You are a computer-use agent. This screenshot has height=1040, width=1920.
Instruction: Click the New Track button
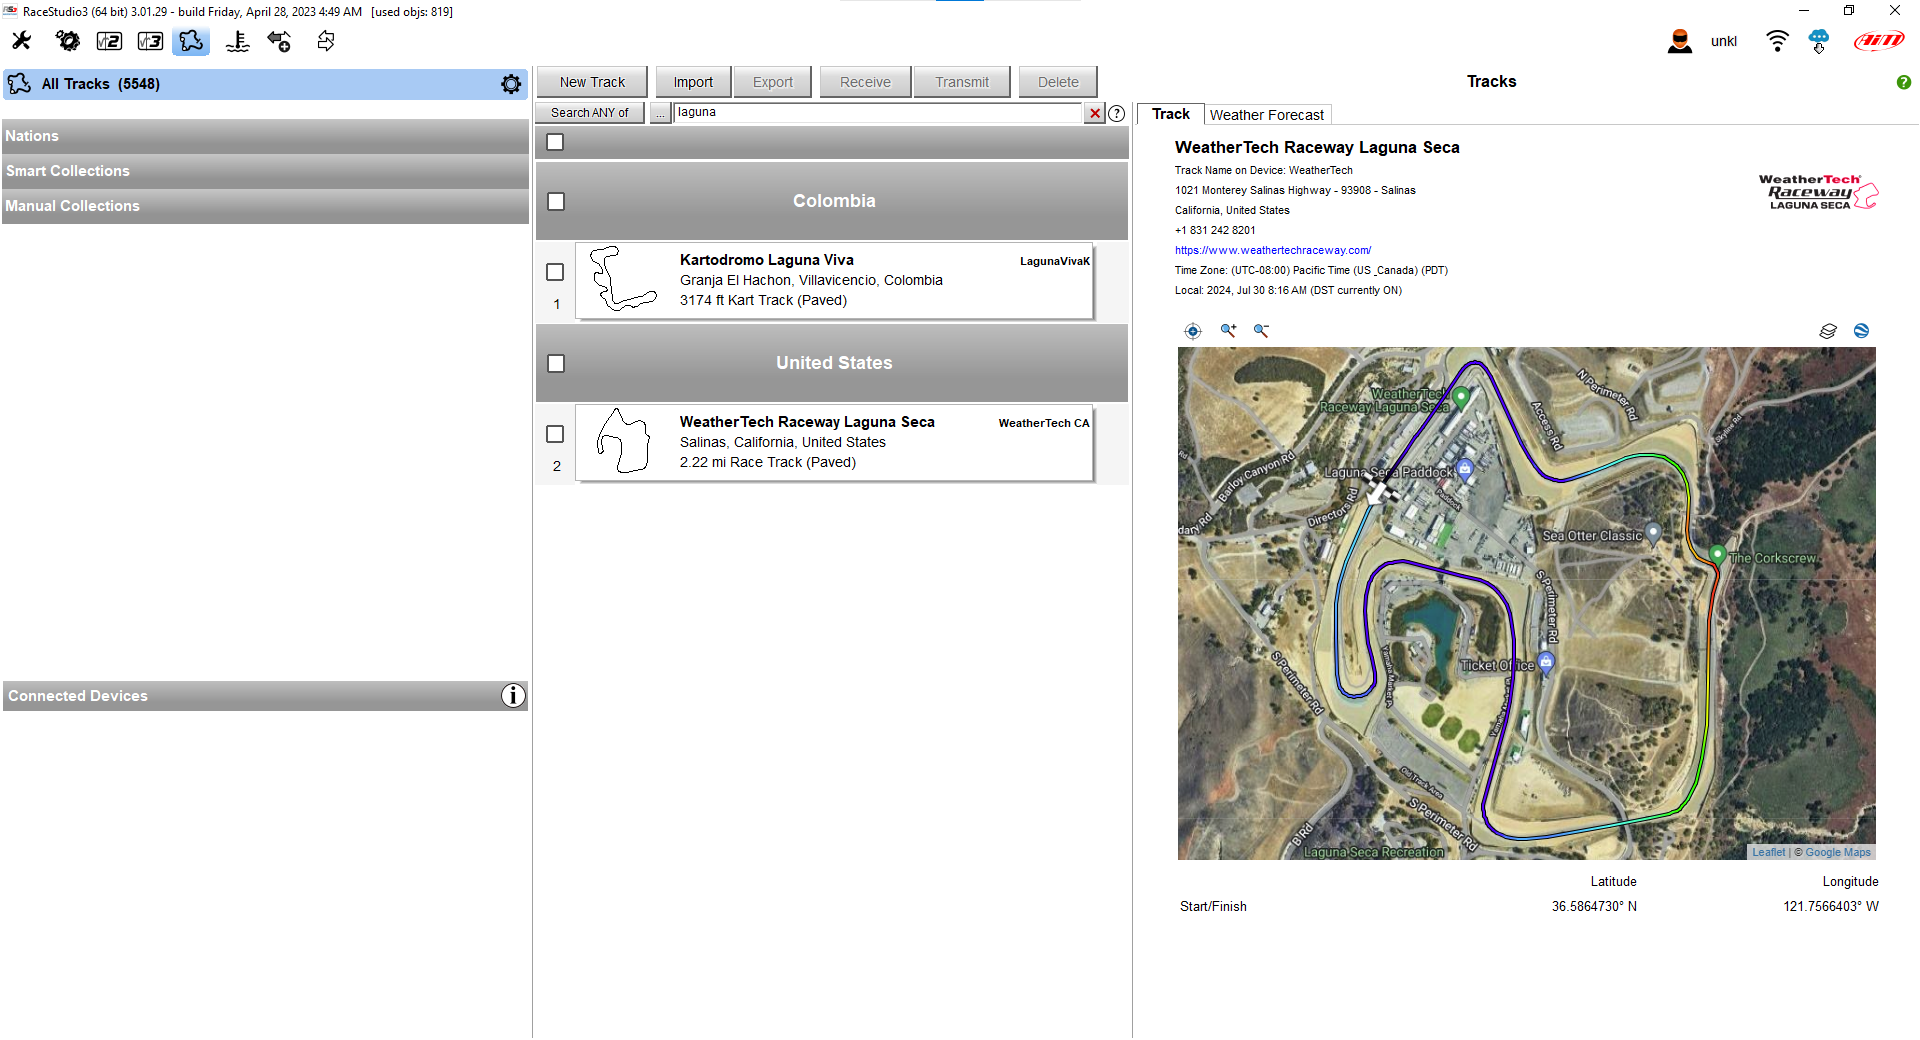[x=592, y=82]
